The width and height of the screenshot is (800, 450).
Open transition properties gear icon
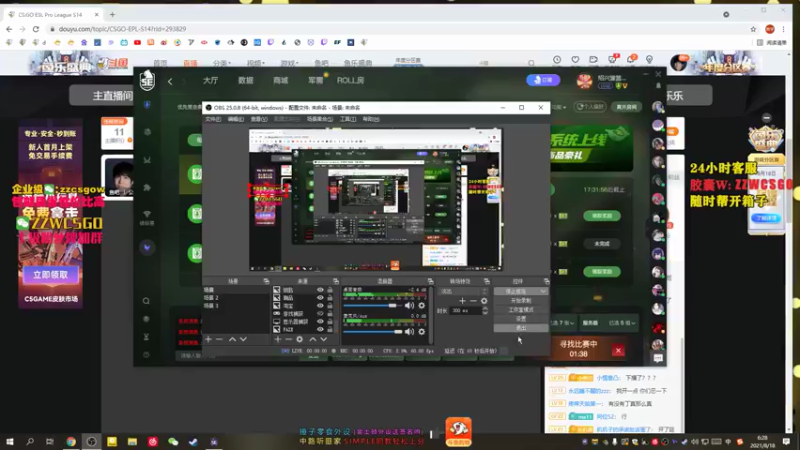(484, 301)
